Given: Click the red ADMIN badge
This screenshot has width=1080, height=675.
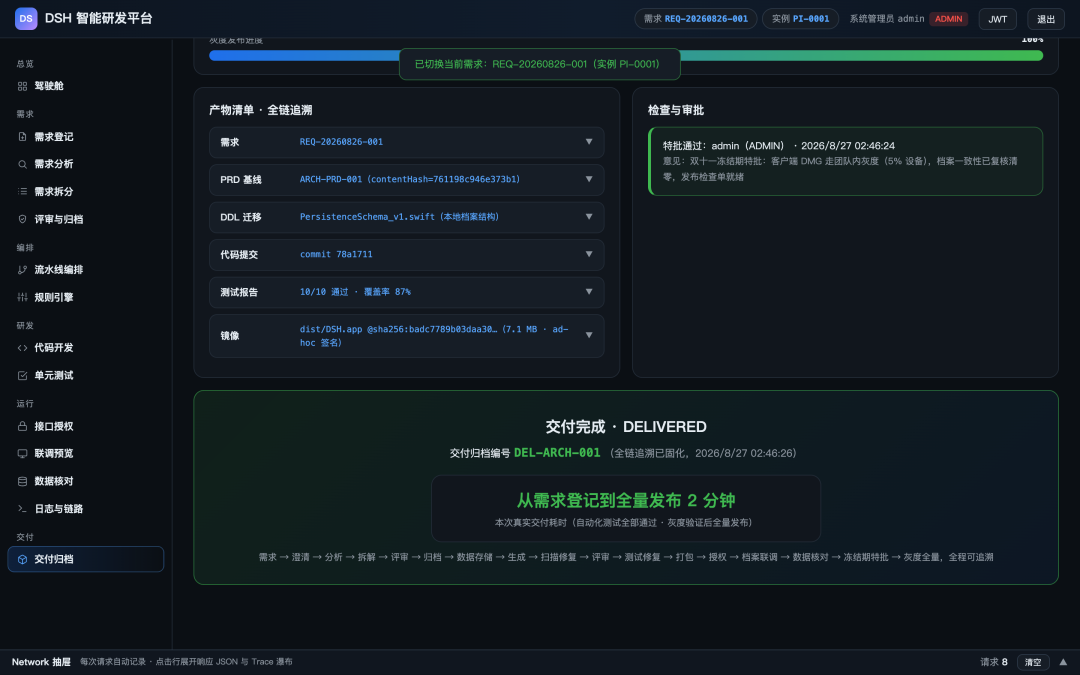Looking at the screenshot, I should [x=948, y=19].
